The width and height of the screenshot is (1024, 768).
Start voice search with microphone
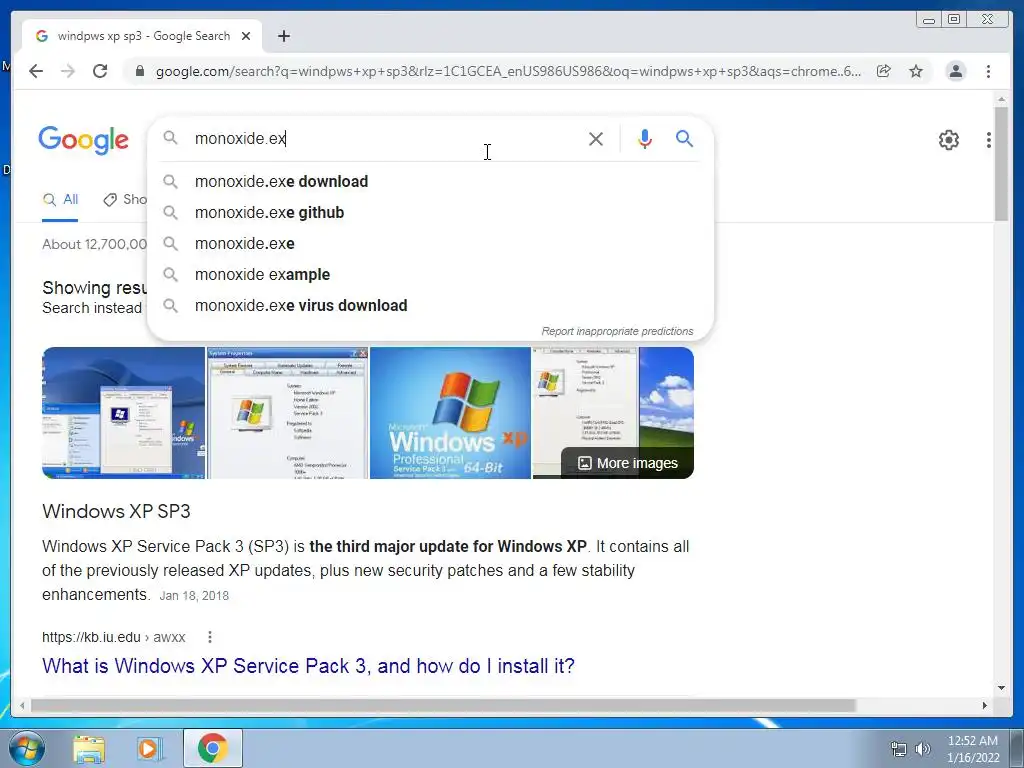tap(645, 138)
